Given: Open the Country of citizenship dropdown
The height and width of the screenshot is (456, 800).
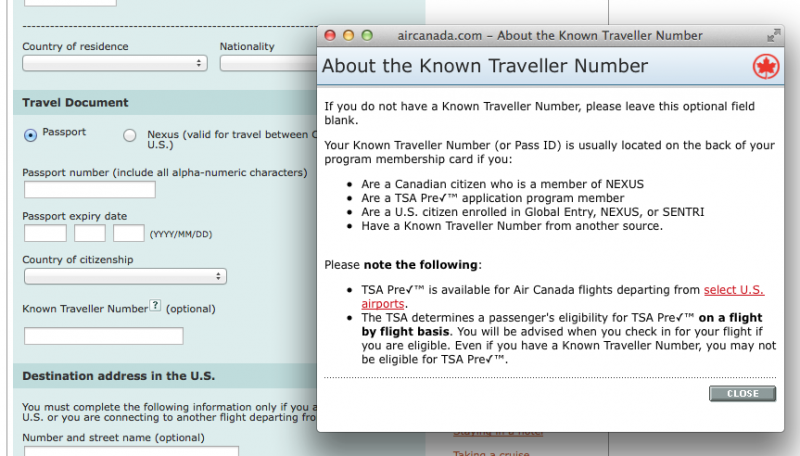Looking at the screenshot, I should pyautogui.click(x=125, y=276).
